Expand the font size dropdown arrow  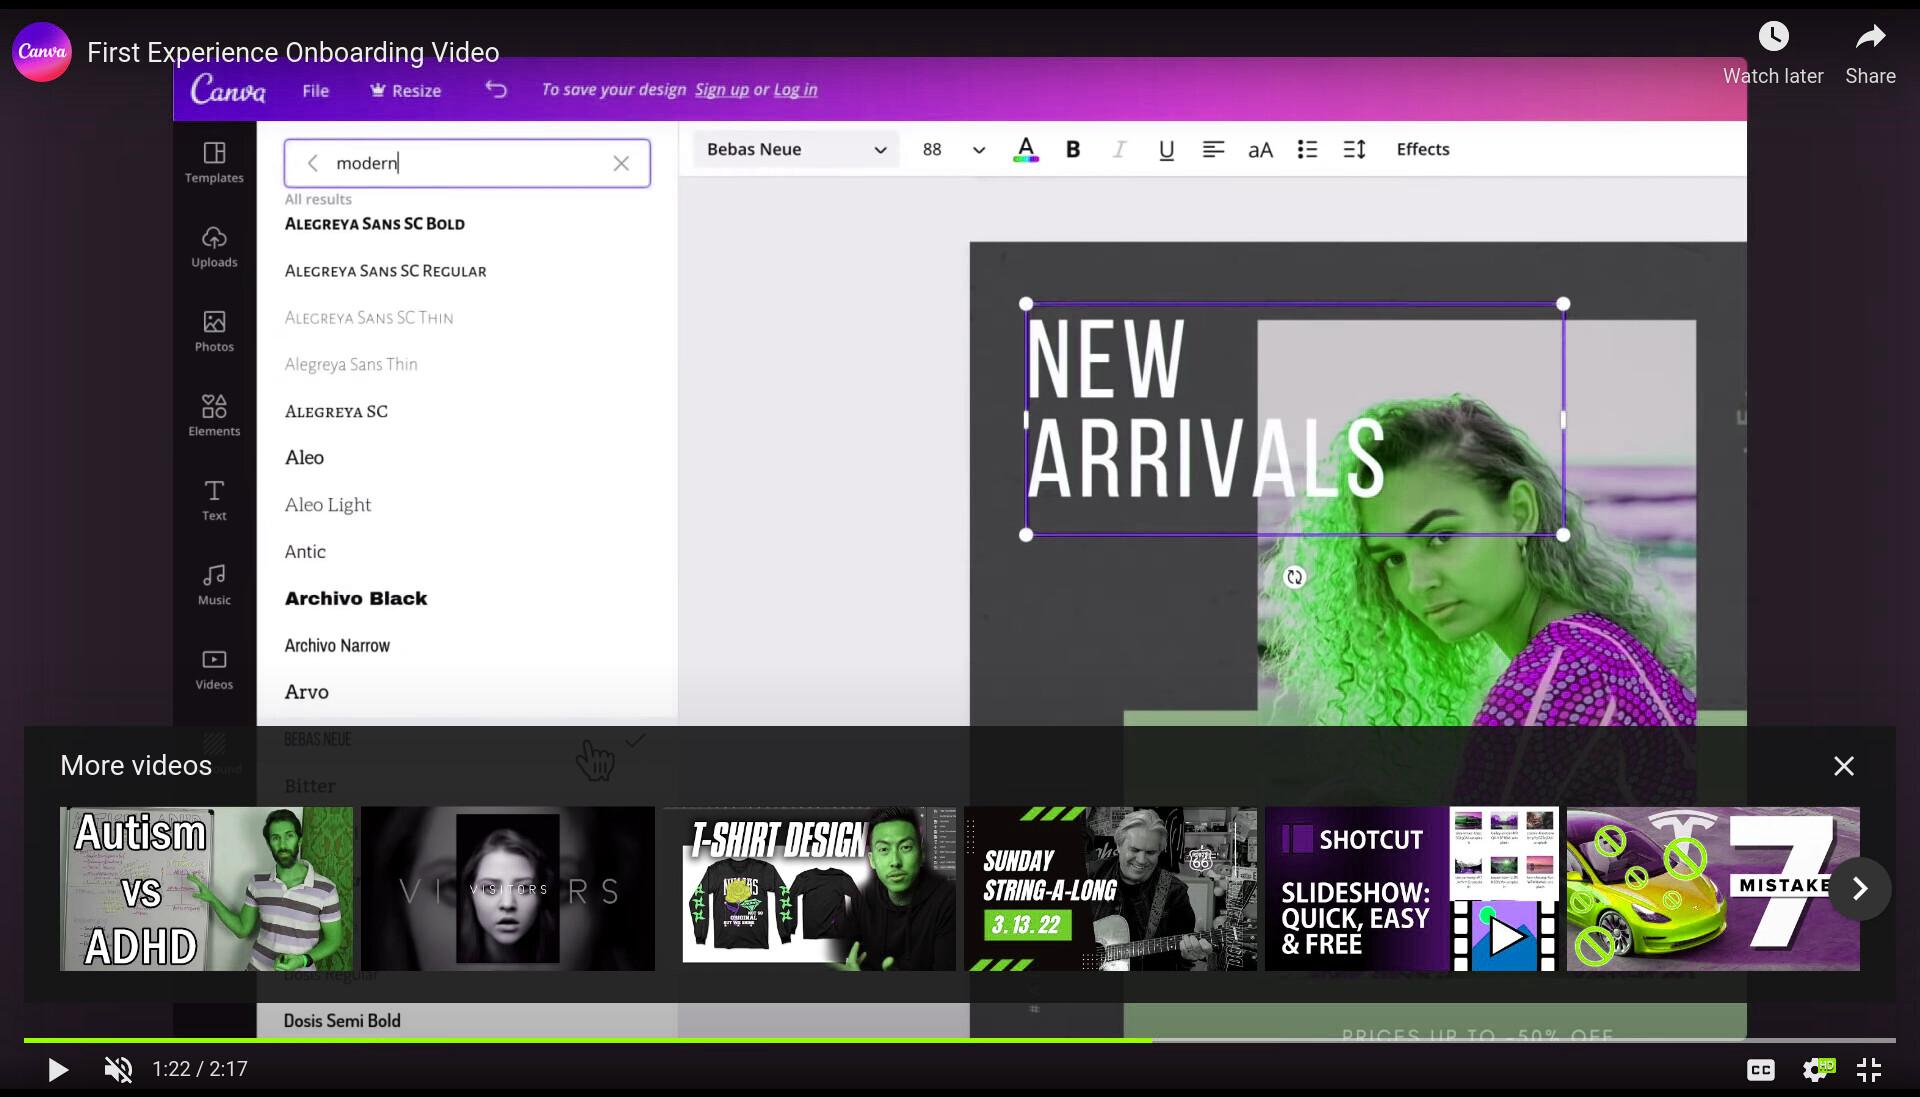click(979, 150)
